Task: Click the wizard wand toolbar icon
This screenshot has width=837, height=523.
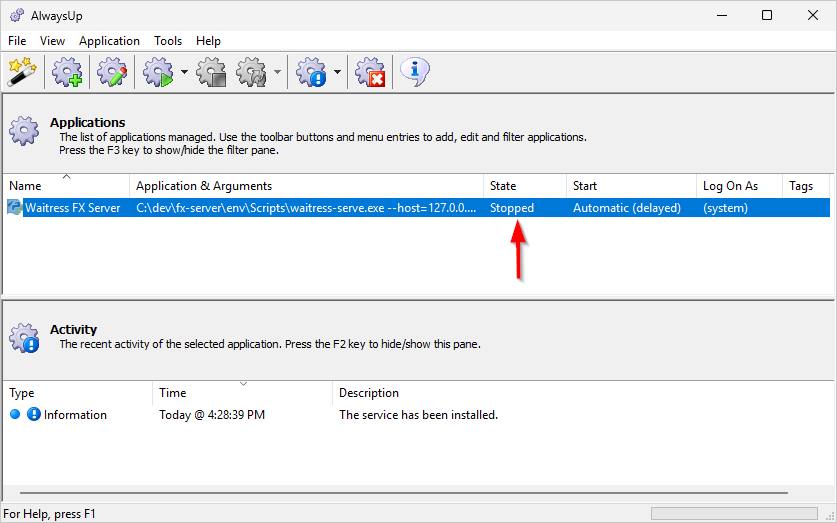Action: tap(20, 72)
